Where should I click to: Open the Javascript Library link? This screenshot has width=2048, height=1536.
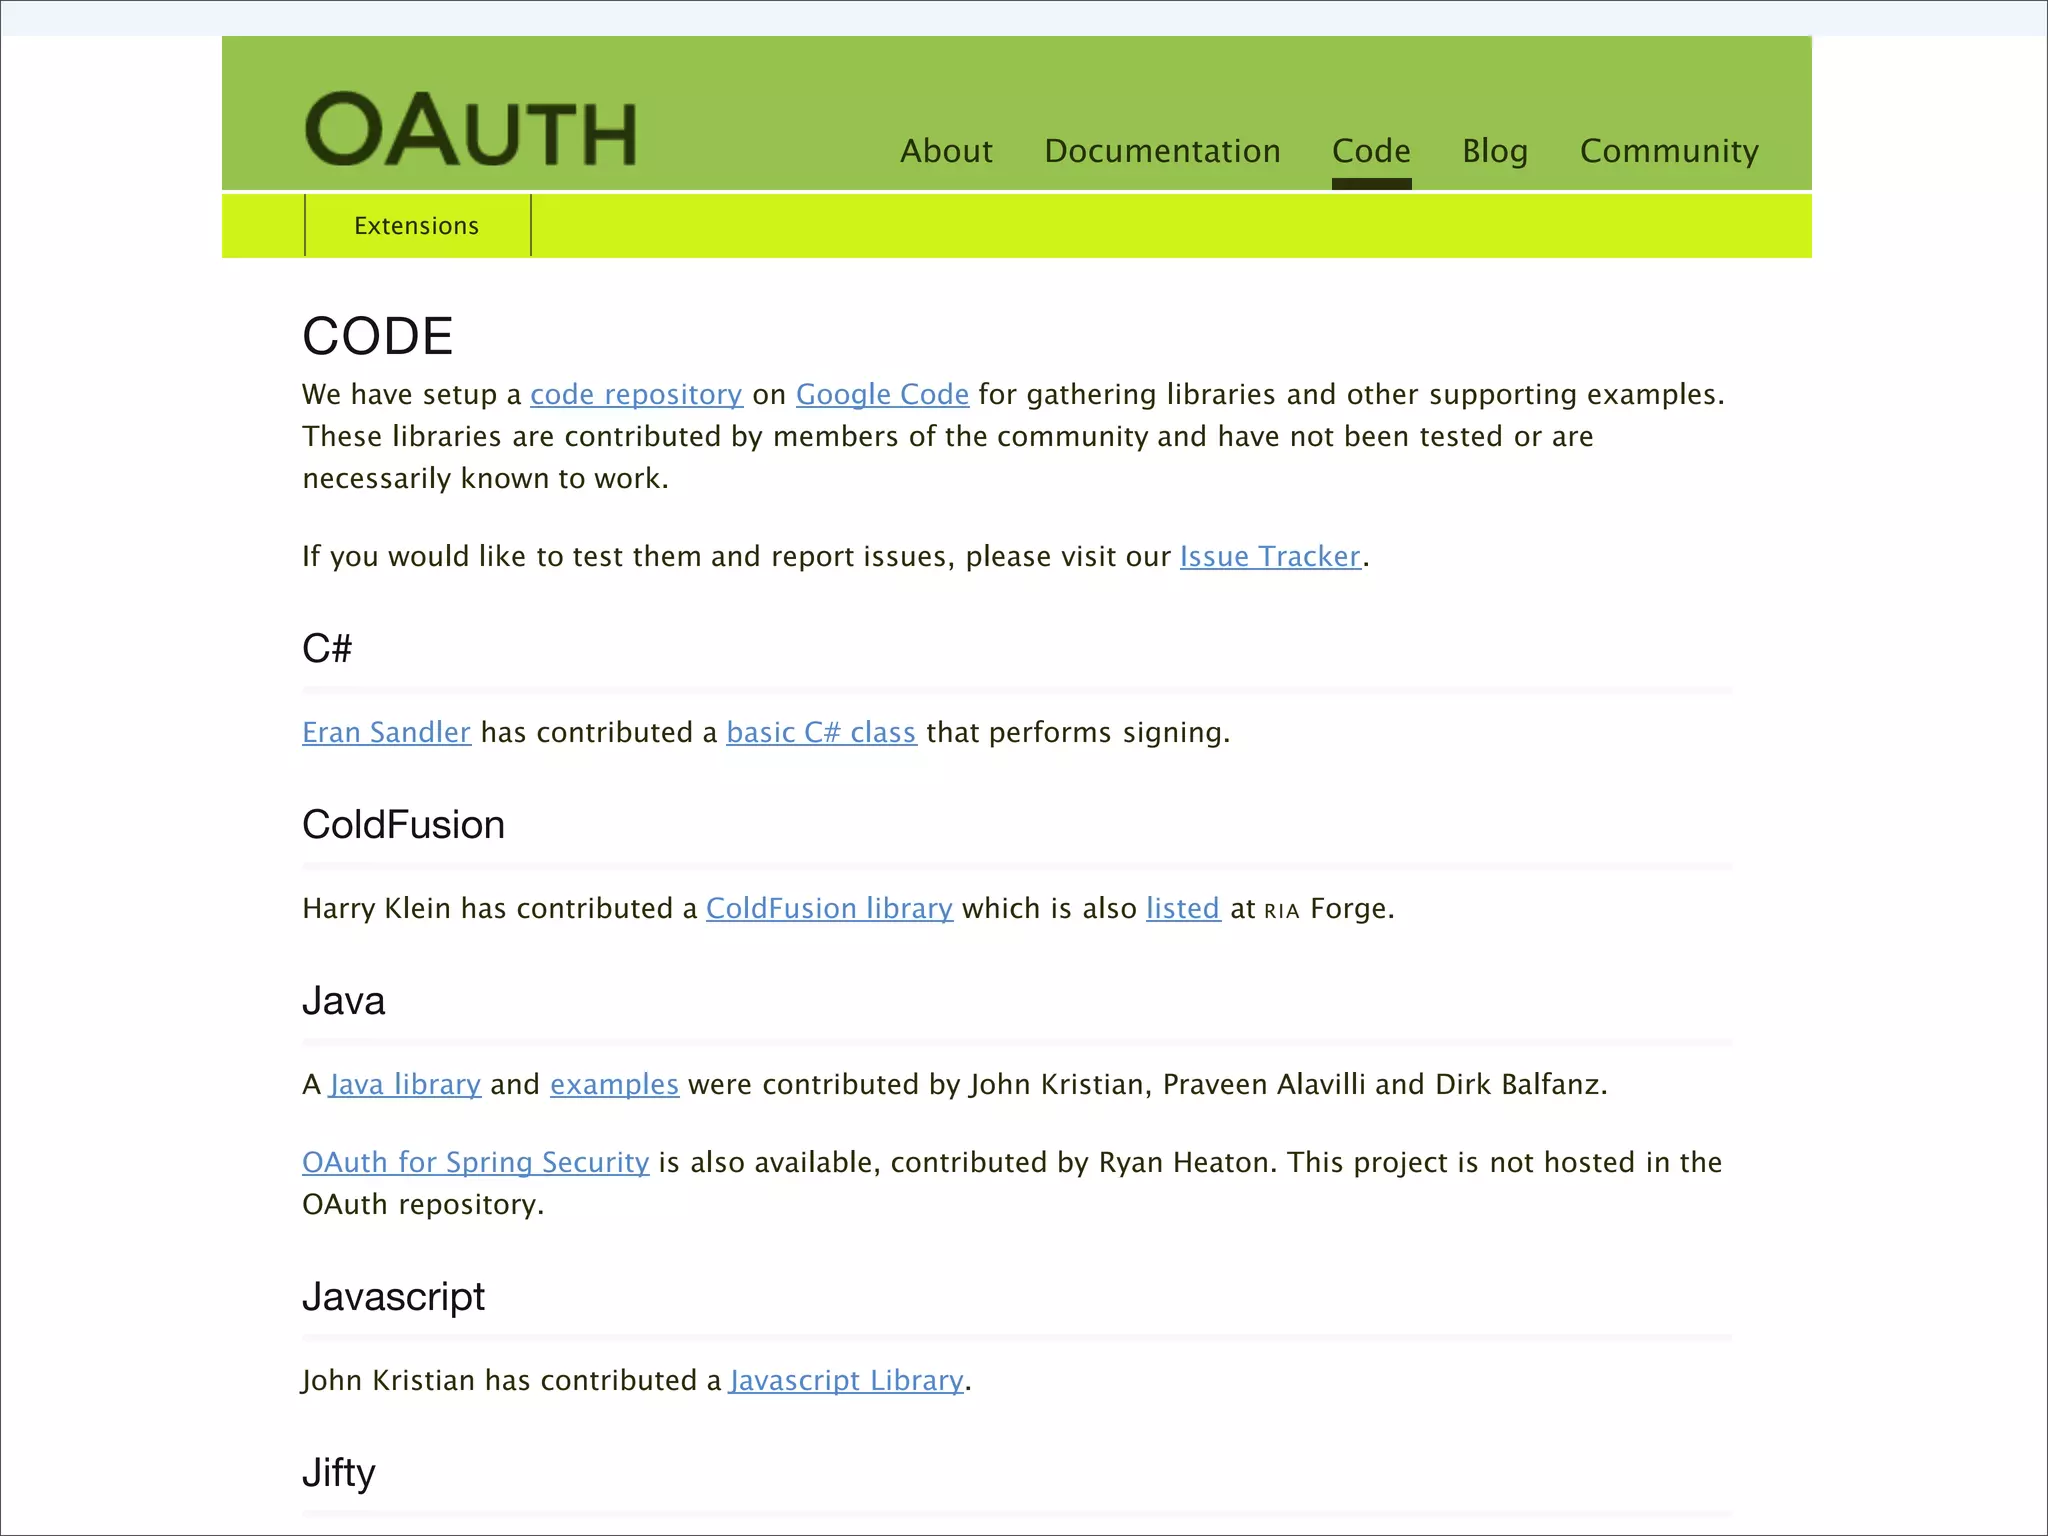(x=846, y=1381)
